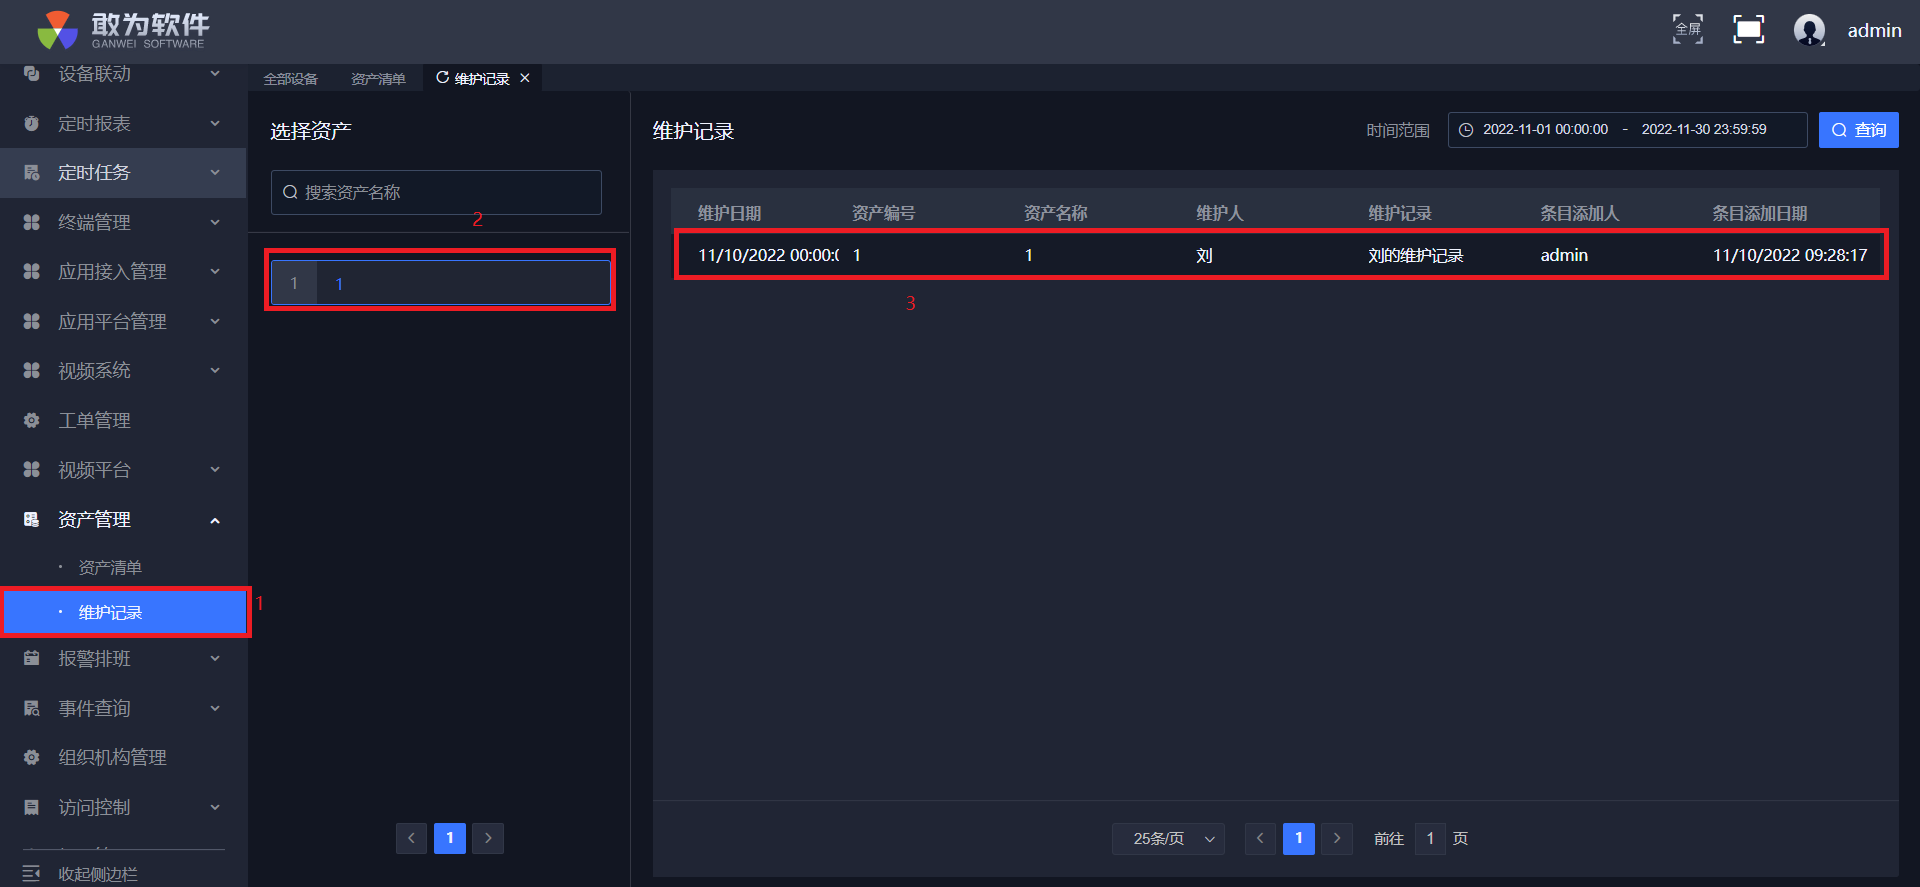
Task: Click the 设备联动 sidebar icon
Action: 32,74
